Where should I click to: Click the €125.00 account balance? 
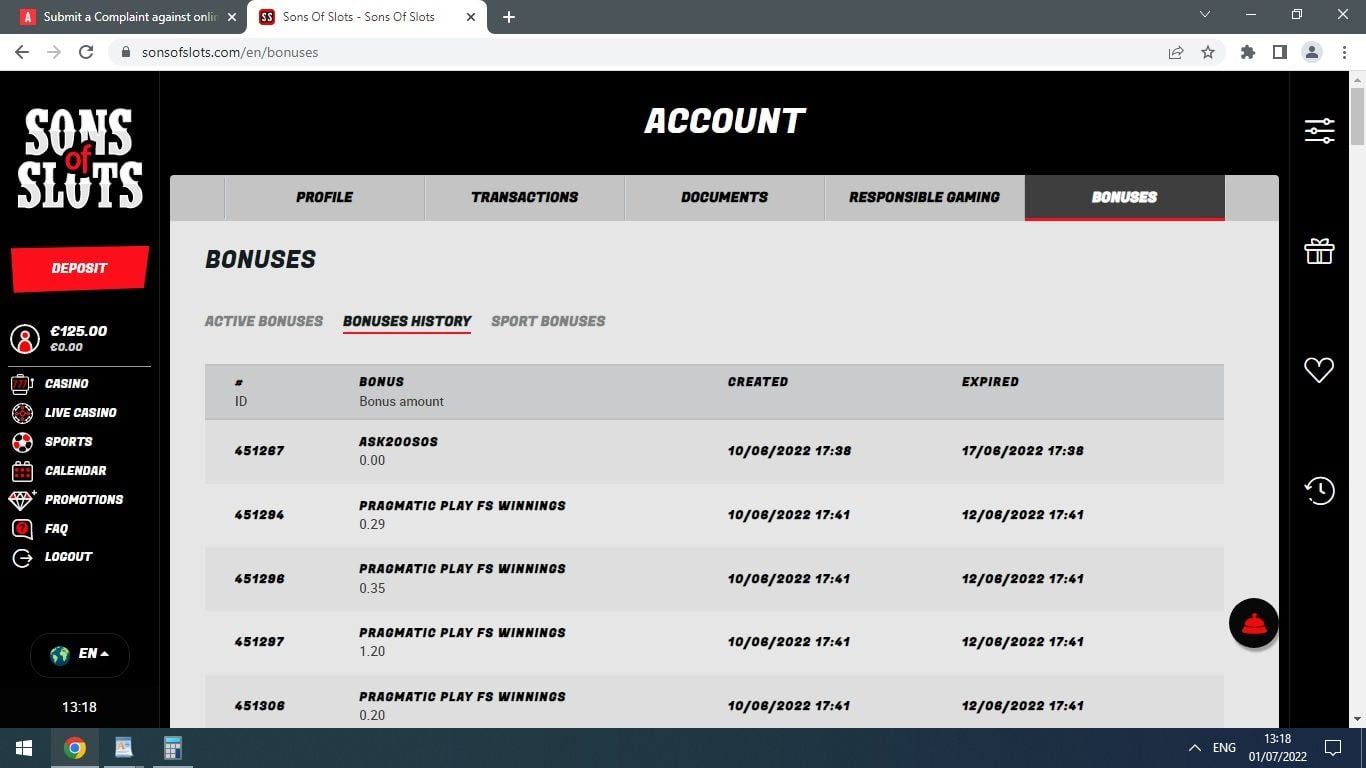click(x=78, y=331)
